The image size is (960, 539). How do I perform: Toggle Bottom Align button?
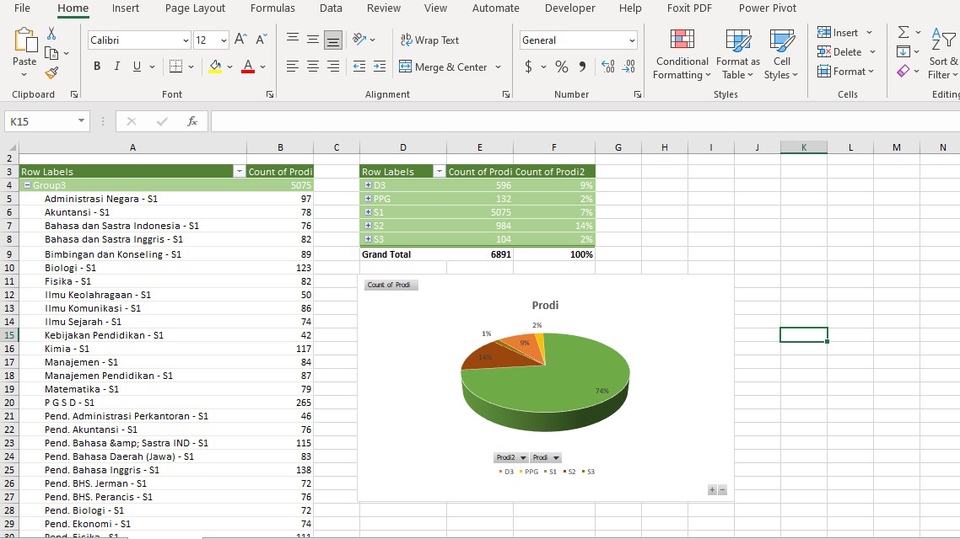[x=333, y=40]
